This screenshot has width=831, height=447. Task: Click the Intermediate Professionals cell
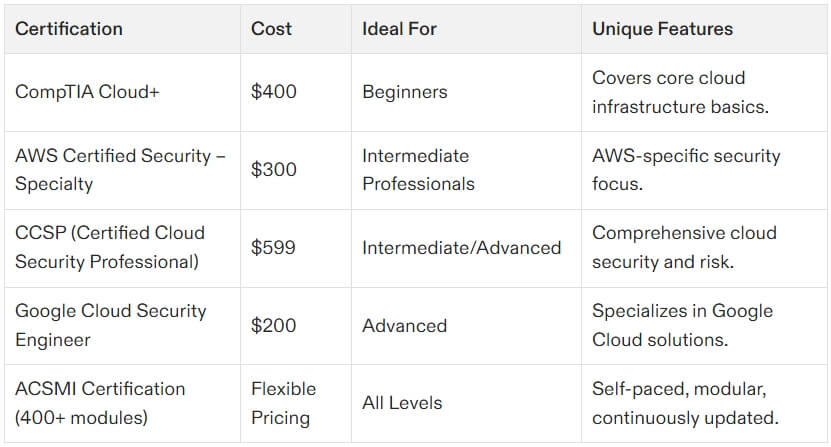point(418,170)
